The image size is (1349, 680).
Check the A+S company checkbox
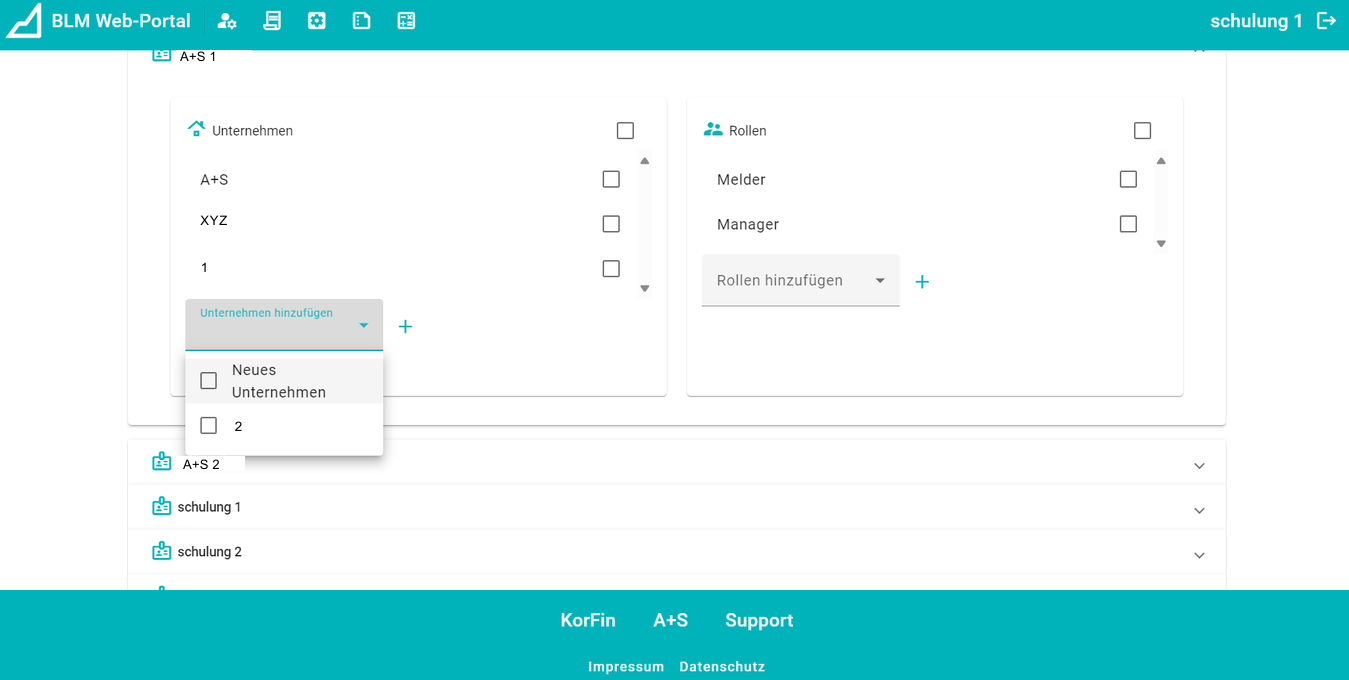611,179
